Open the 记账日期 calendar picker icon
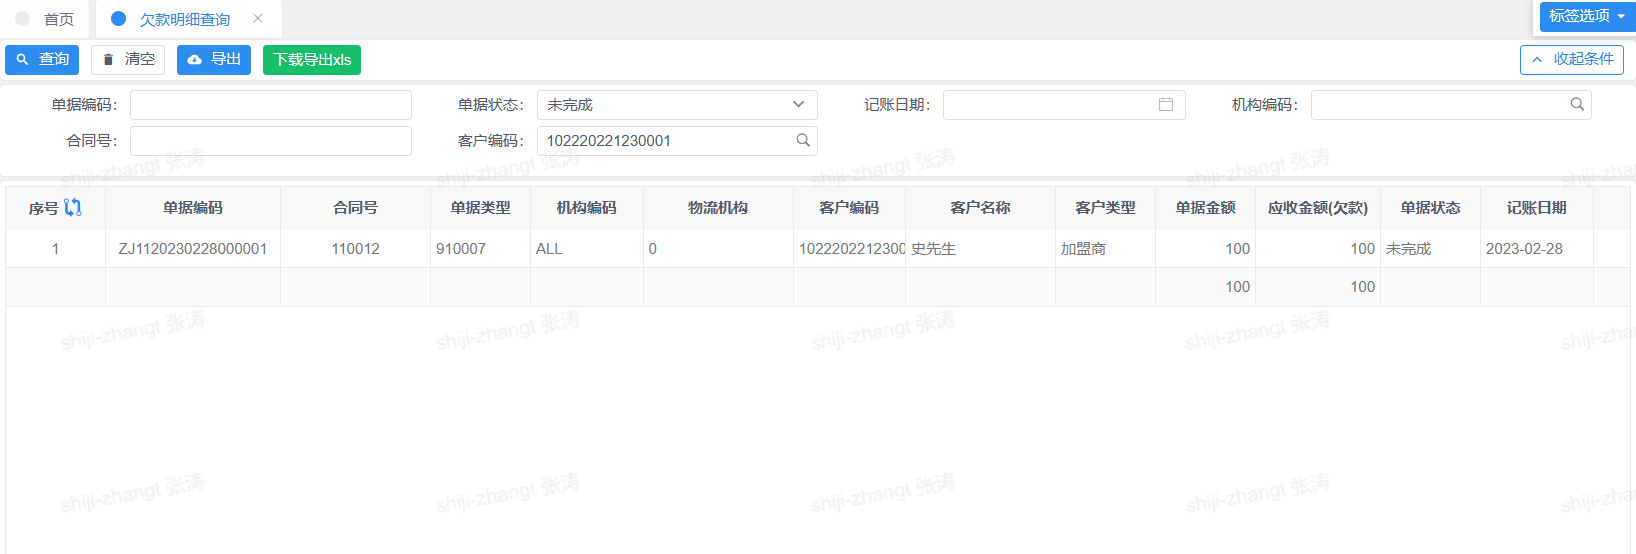The height and width of the screenshot is (554, 1636). click(1166, 104)
